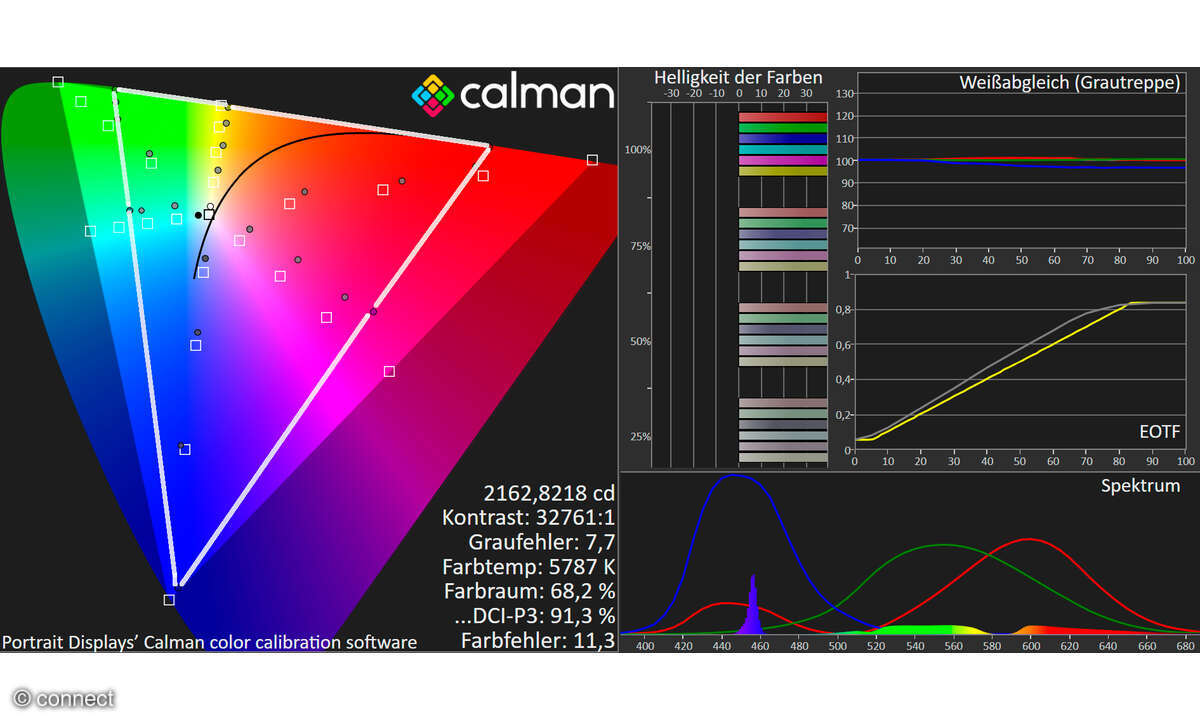Click the top-left green target square outside the triangle

(x=58, y=82)
